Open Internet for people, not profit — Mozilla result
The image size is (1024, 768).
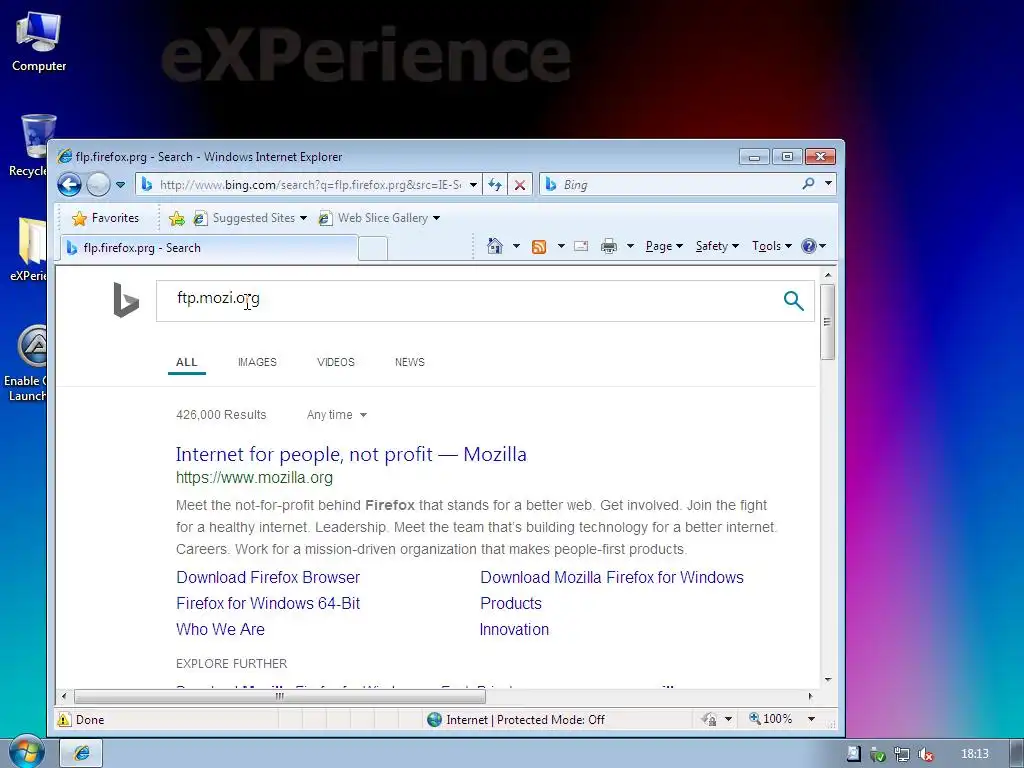[351, 454]
